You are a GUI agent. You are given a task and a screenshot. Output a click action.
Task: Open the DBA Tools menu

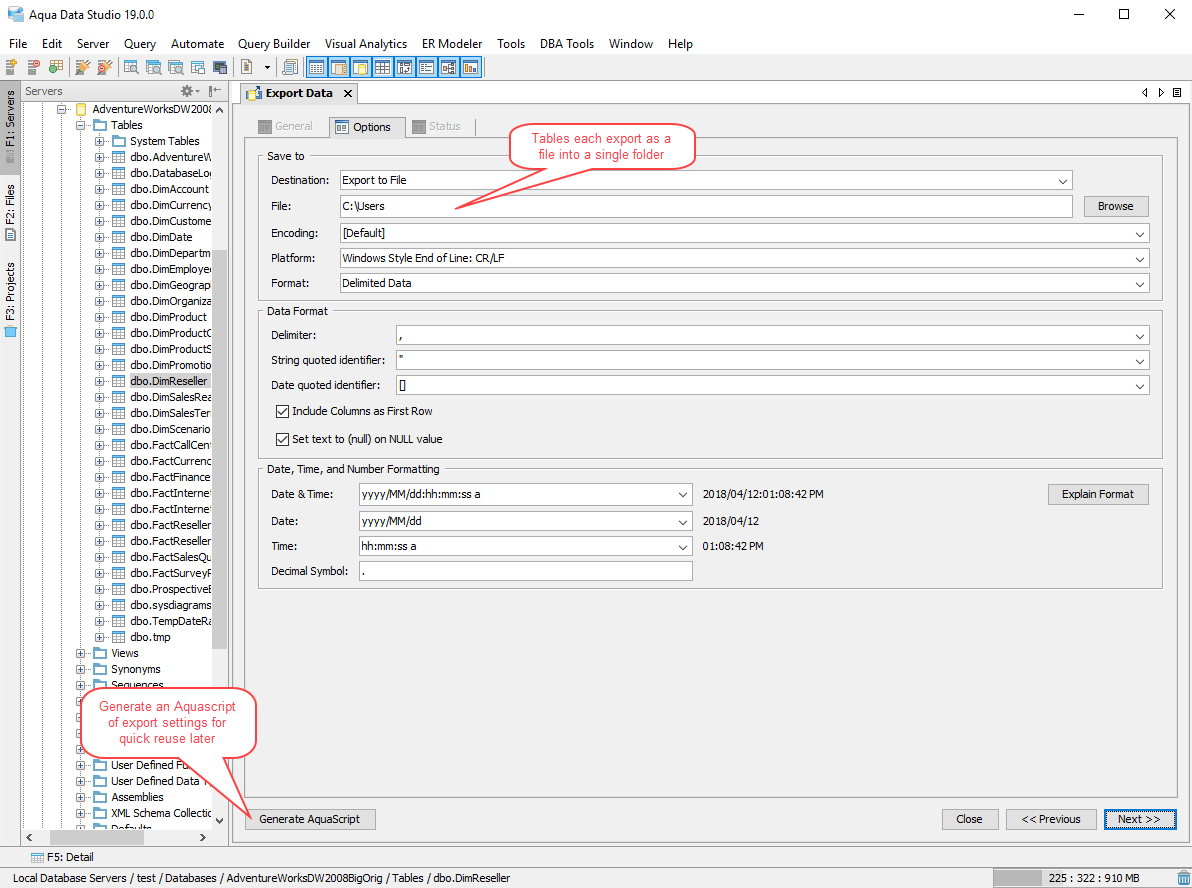coord(566,43)
